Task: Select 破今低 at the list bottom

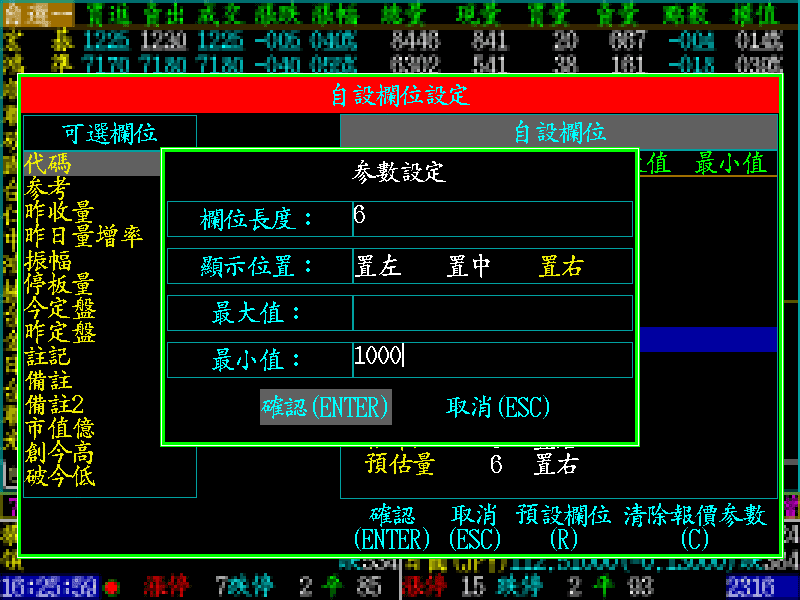Action: (x=60, y=477)
